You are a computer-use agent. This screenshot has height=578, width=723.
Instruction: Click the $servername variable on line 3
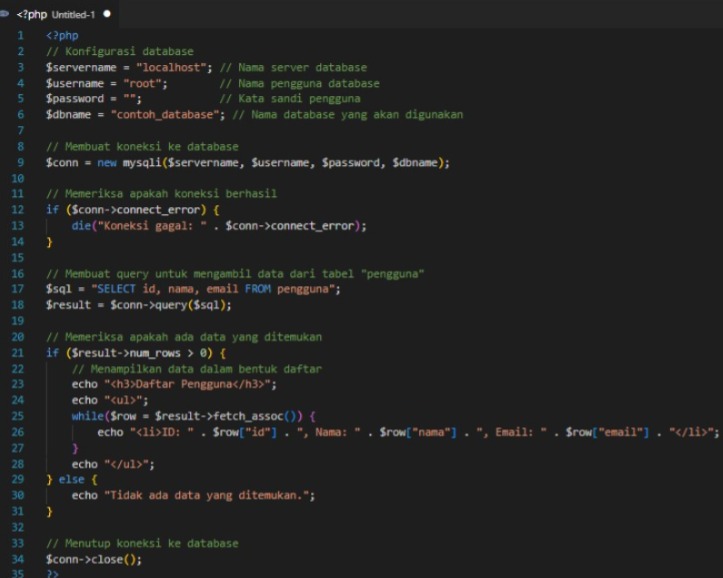click(x=81, y=67)
